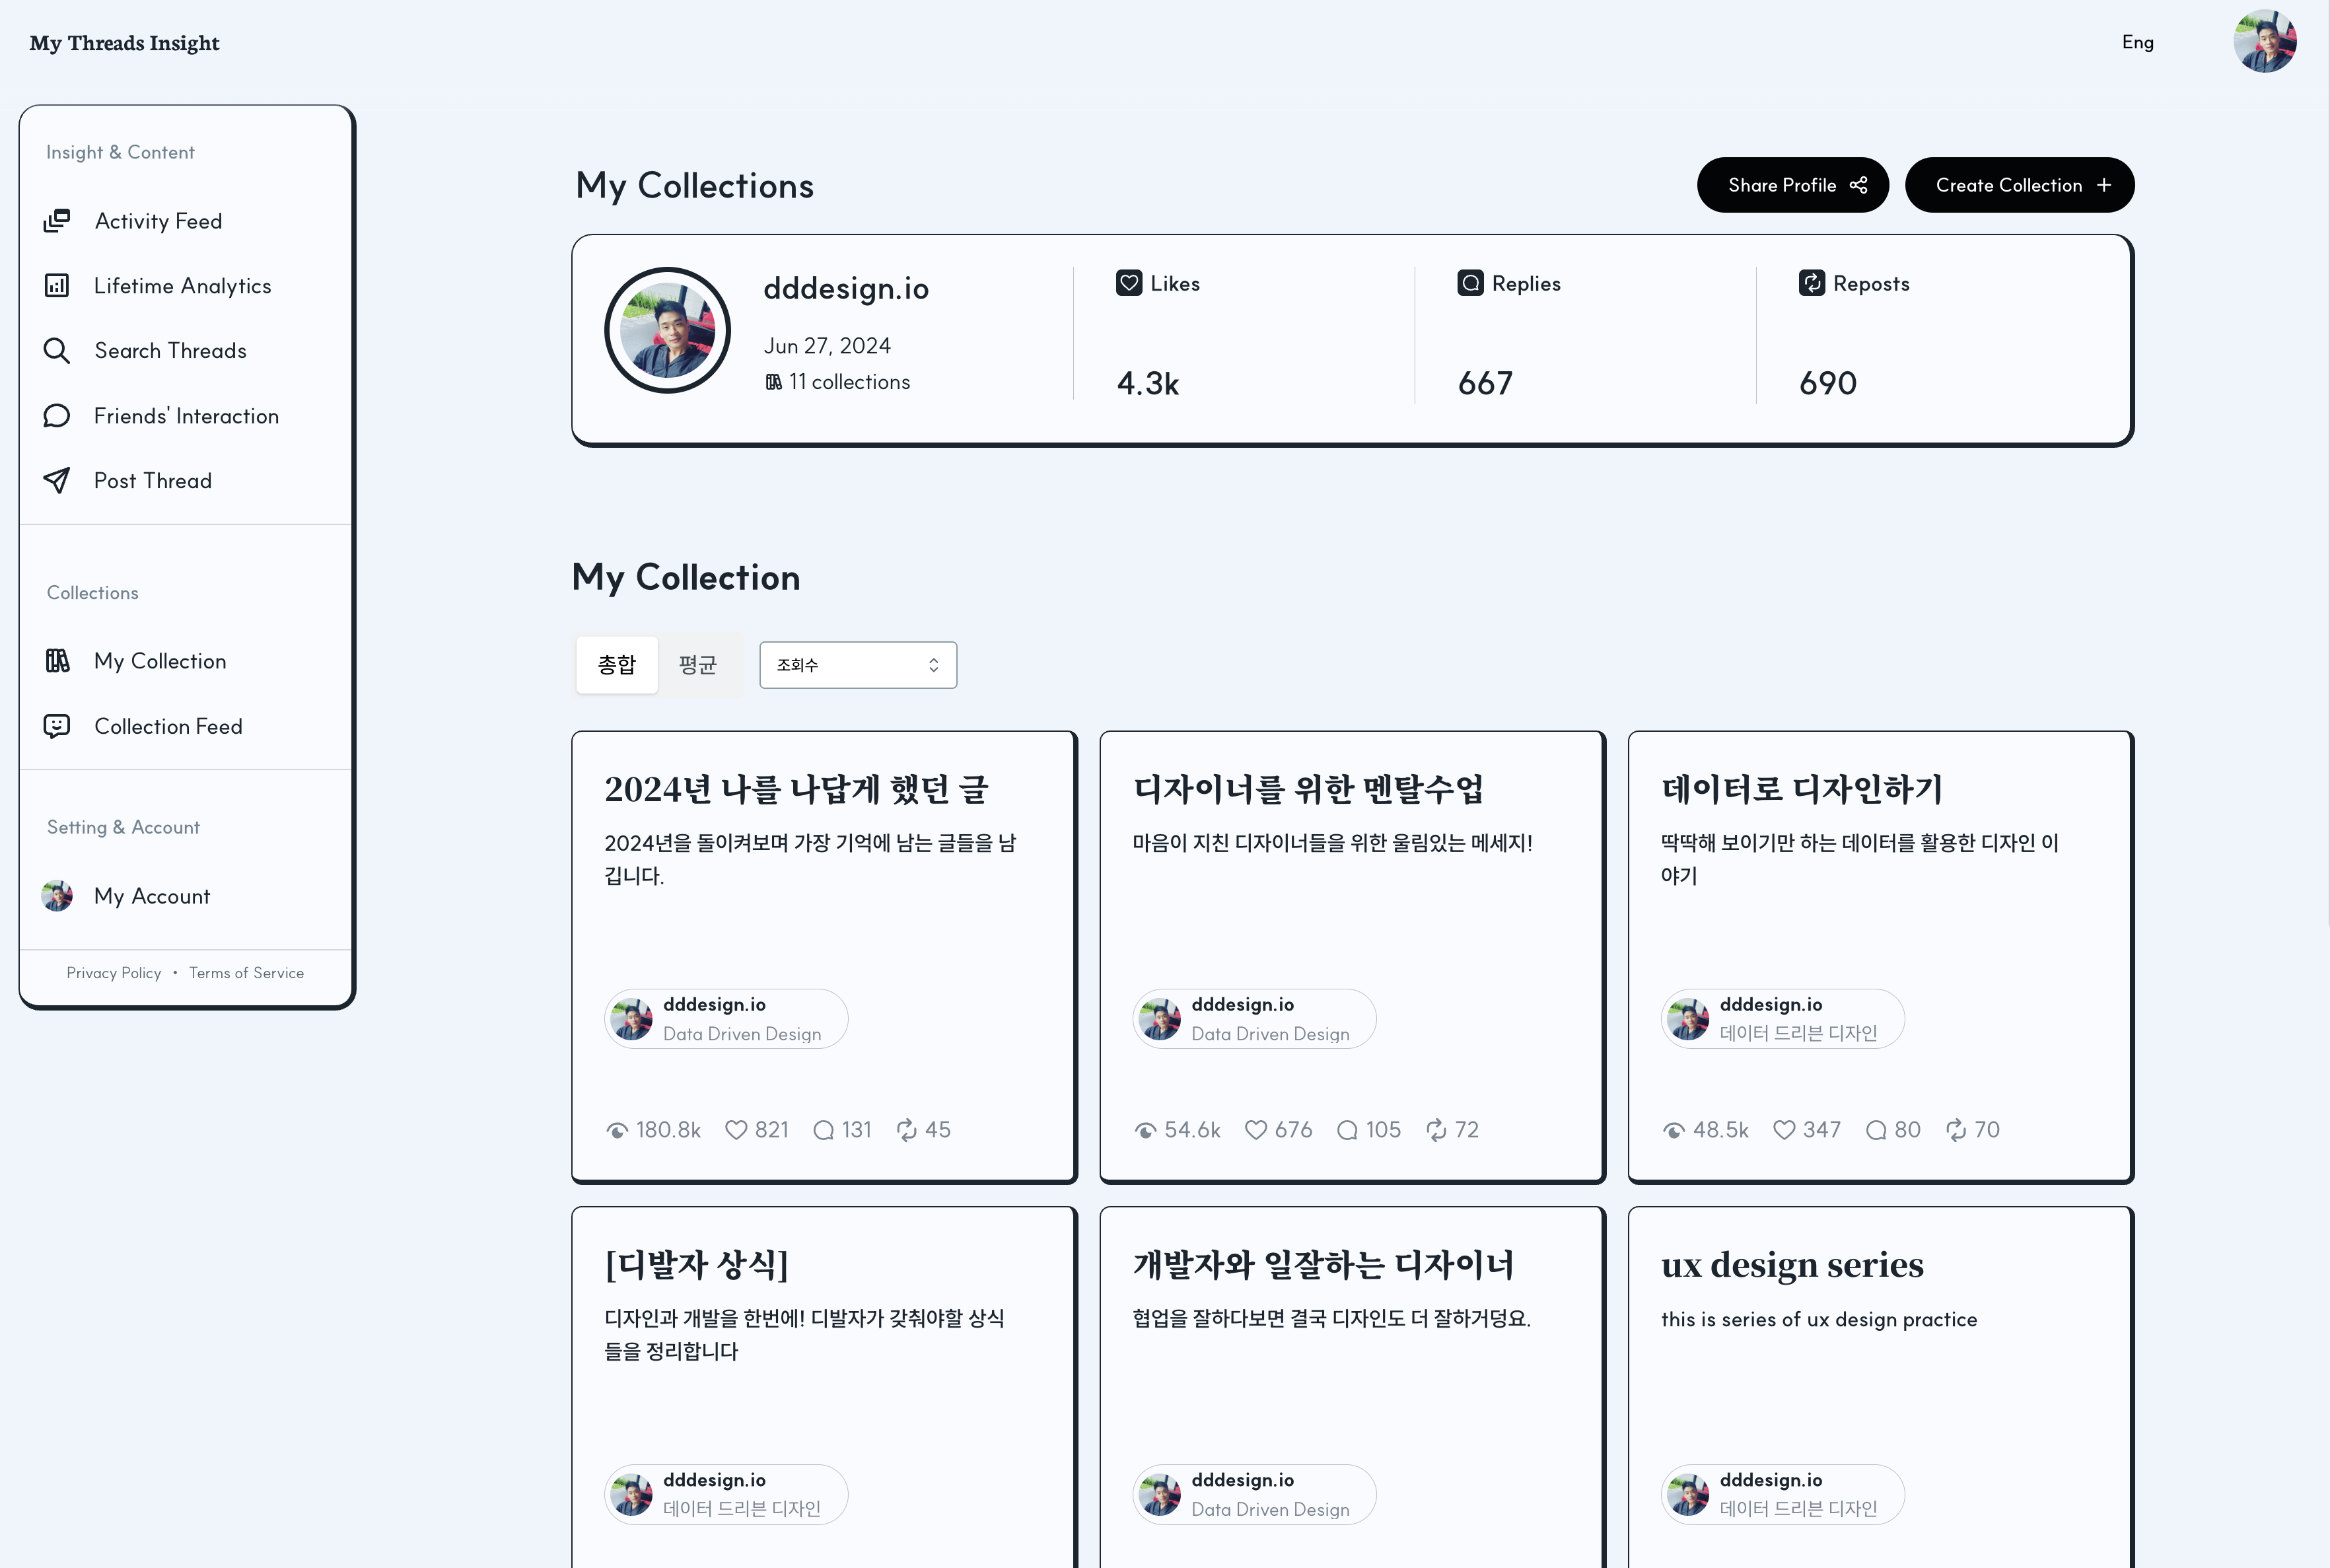Viewport: 2330px width, 1568px height.
Task: Open Terms of Service
Action: tap(246, 972)
